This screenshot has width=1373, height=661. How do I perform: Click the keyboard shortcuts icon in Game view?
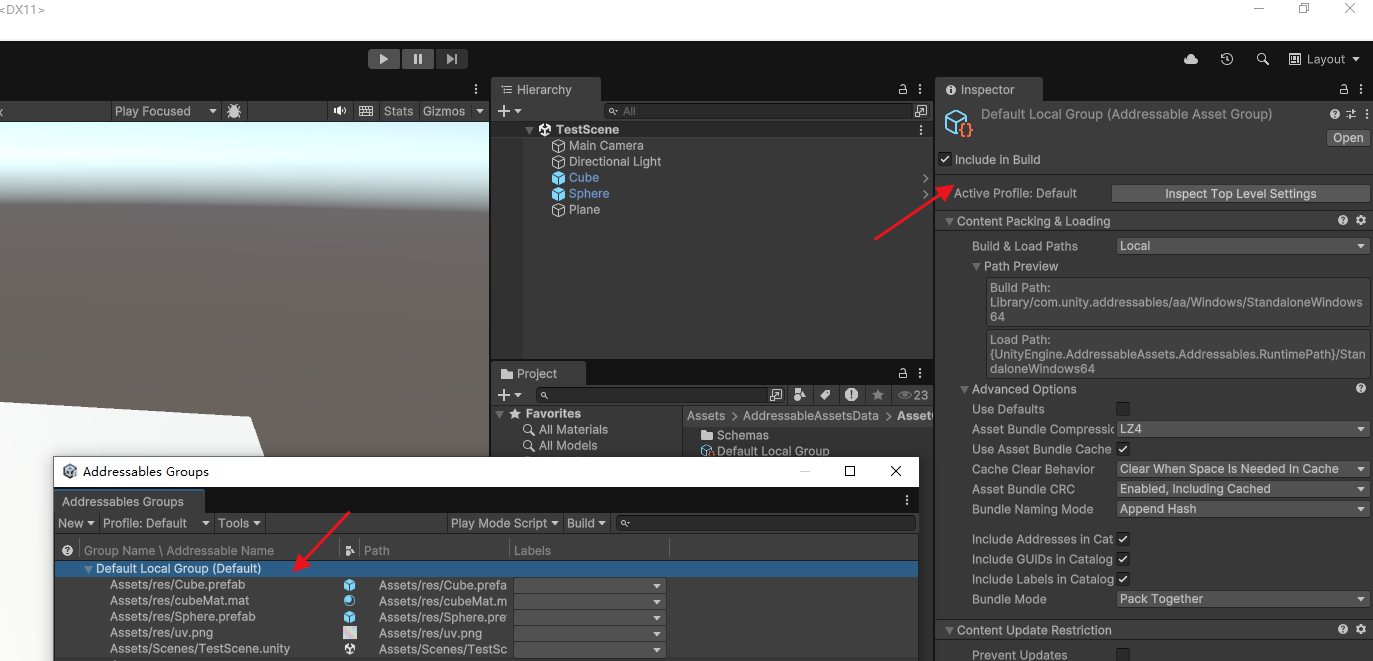tap(366, 111)
